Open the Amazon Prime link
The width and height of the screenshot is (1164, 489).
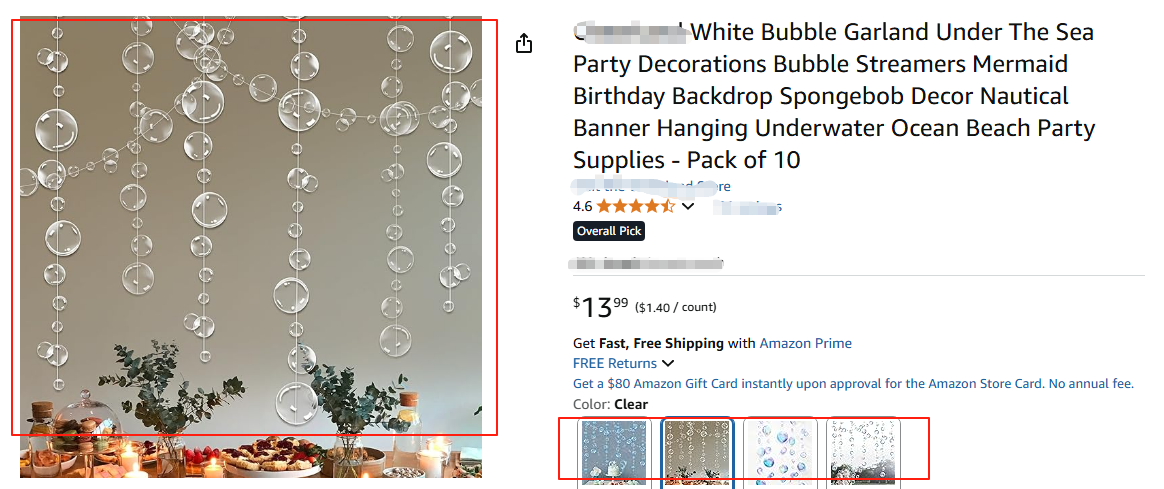point(805,343)
